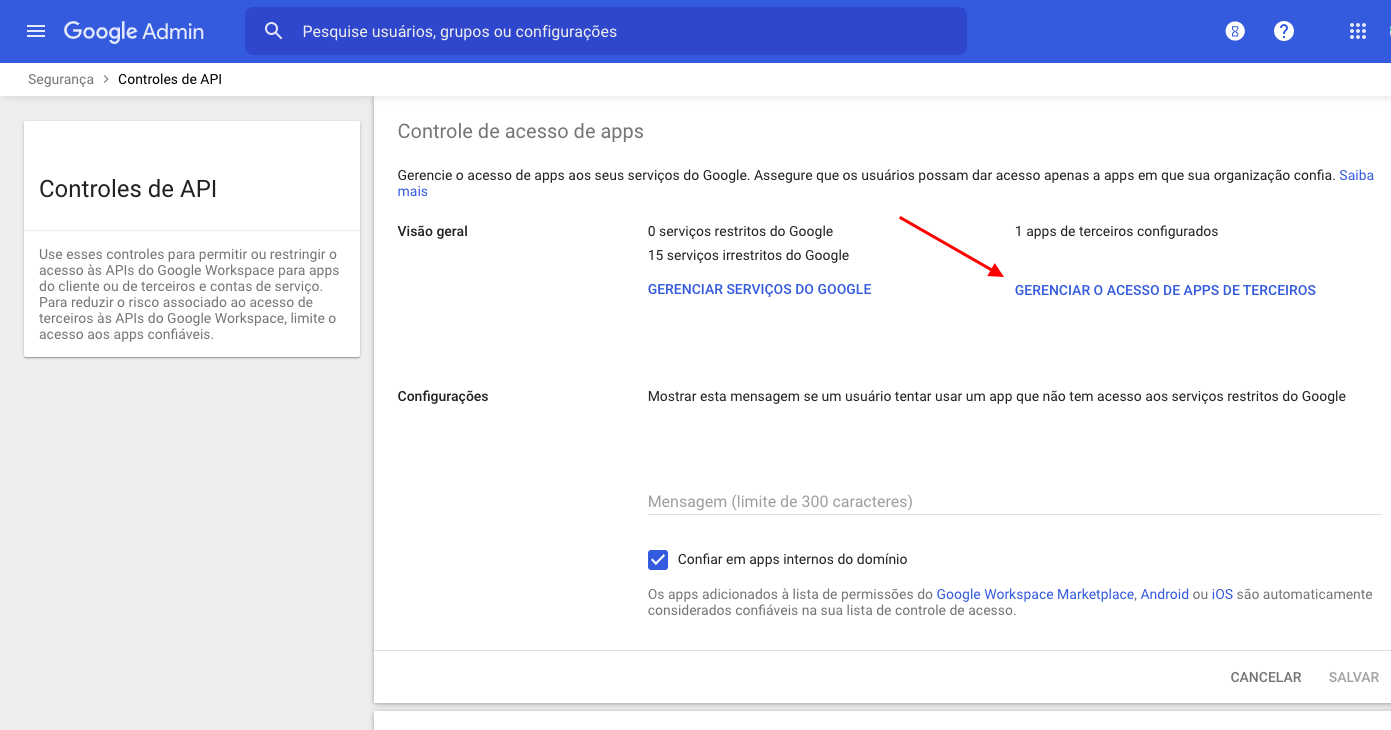The image size is (1391, 730).
Task: Collapse the Controle de acesso de apps heading
Action: (x=520, y=131)
